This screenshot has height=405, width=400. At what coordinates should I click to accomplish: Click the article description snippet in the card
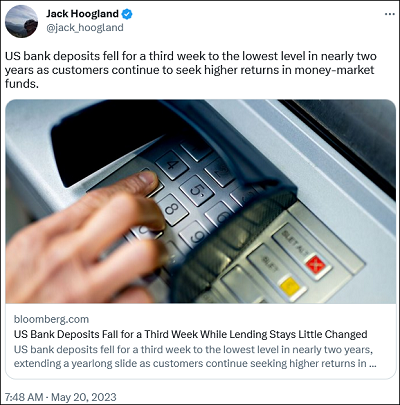click(x=195, y=356)
